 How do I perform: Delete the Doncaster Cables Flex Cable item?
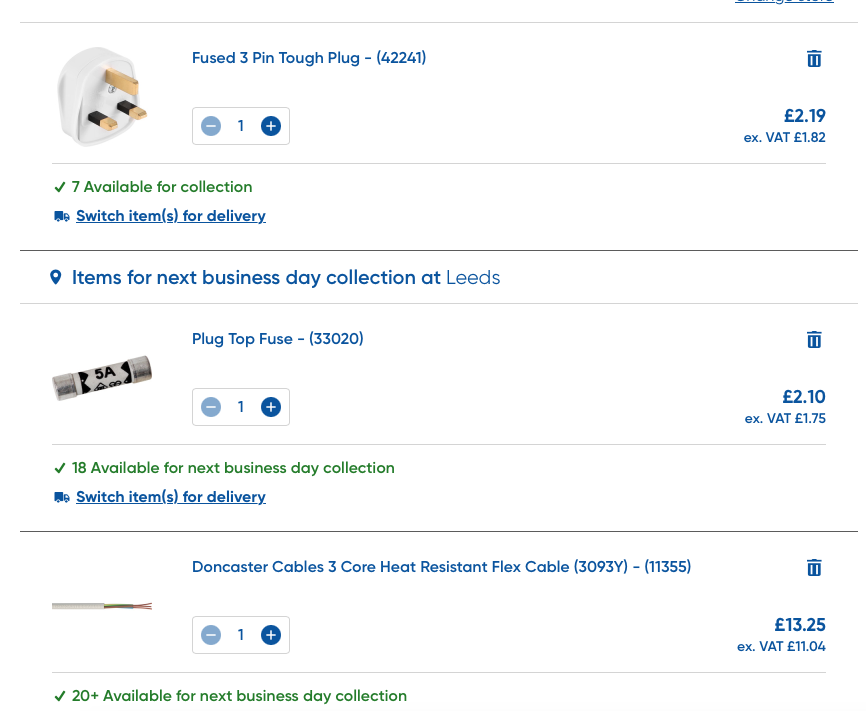[x=814, y=568]
